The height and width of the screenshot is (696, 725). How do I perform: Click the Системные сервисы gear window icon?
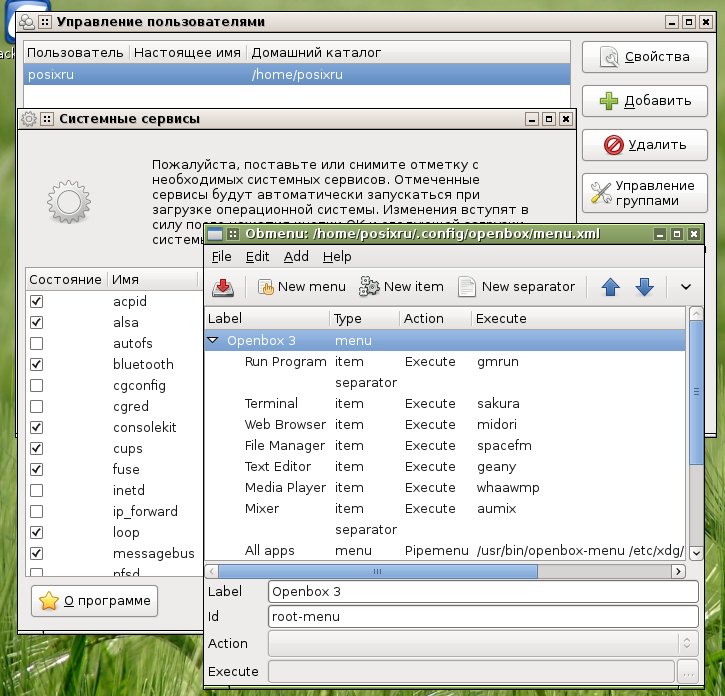click(x=29, y=119)
